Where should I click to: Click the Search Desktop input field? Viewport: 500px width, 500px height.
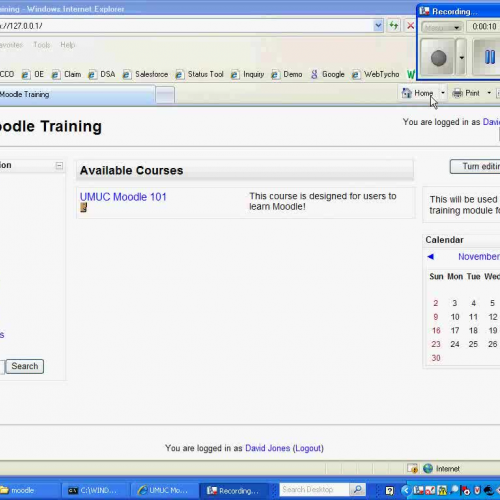click(314, 489)
